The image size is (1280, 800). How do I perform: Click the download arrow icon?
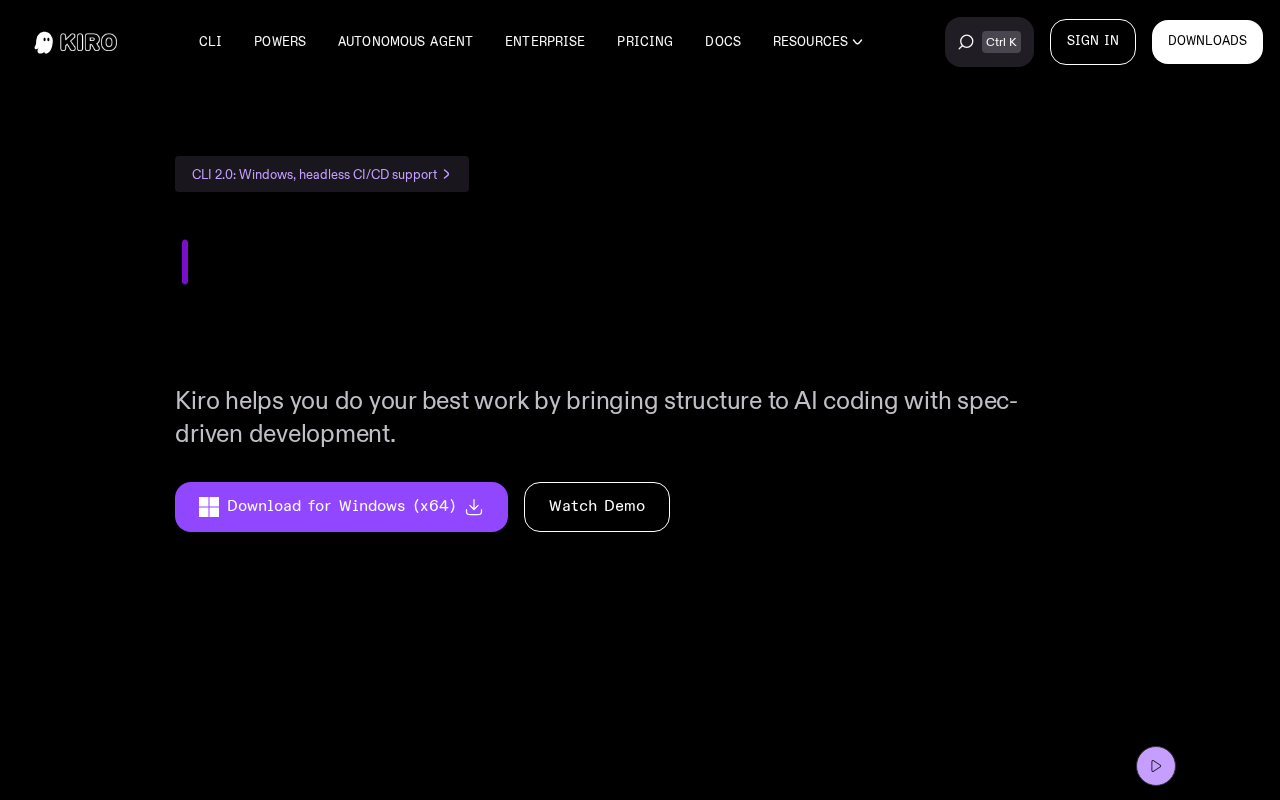474,507
